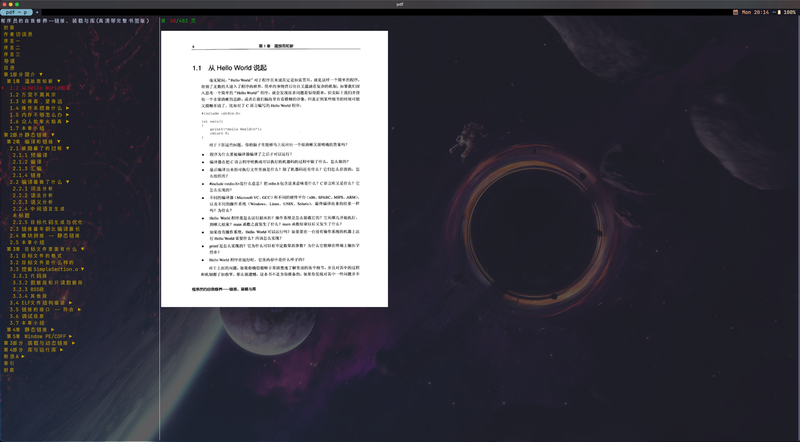Select highlighted entry 1.1 从Hello World说起
This screenshot has height=442, width=800.
point(40,88)
